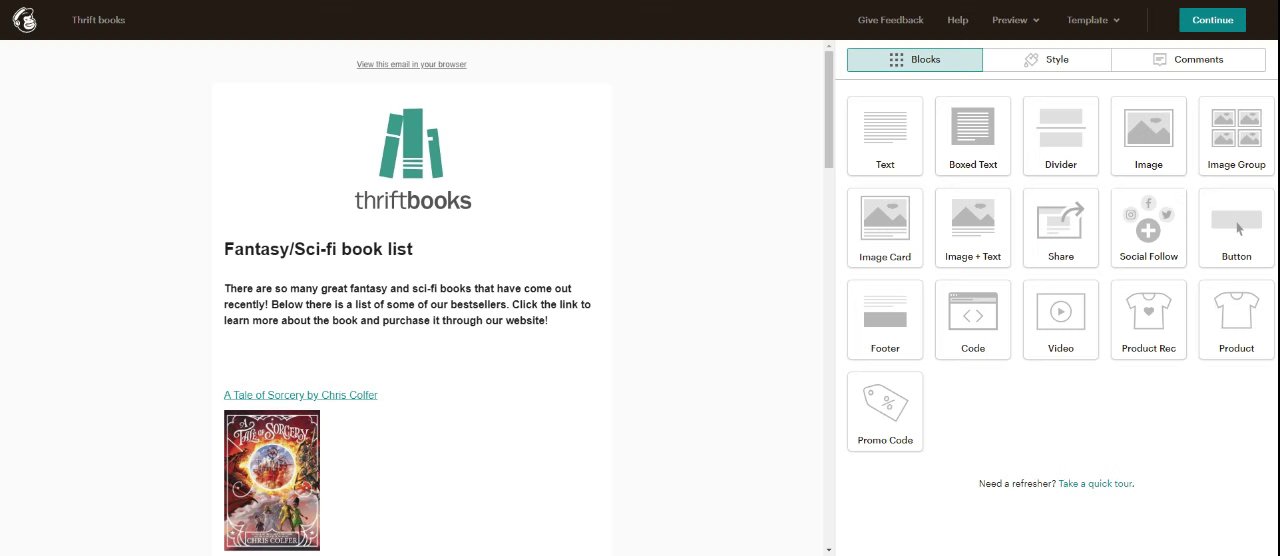Add an Image Group block
The width and height of the screenshot is (1280, 556).
(x=1237, y=136)
